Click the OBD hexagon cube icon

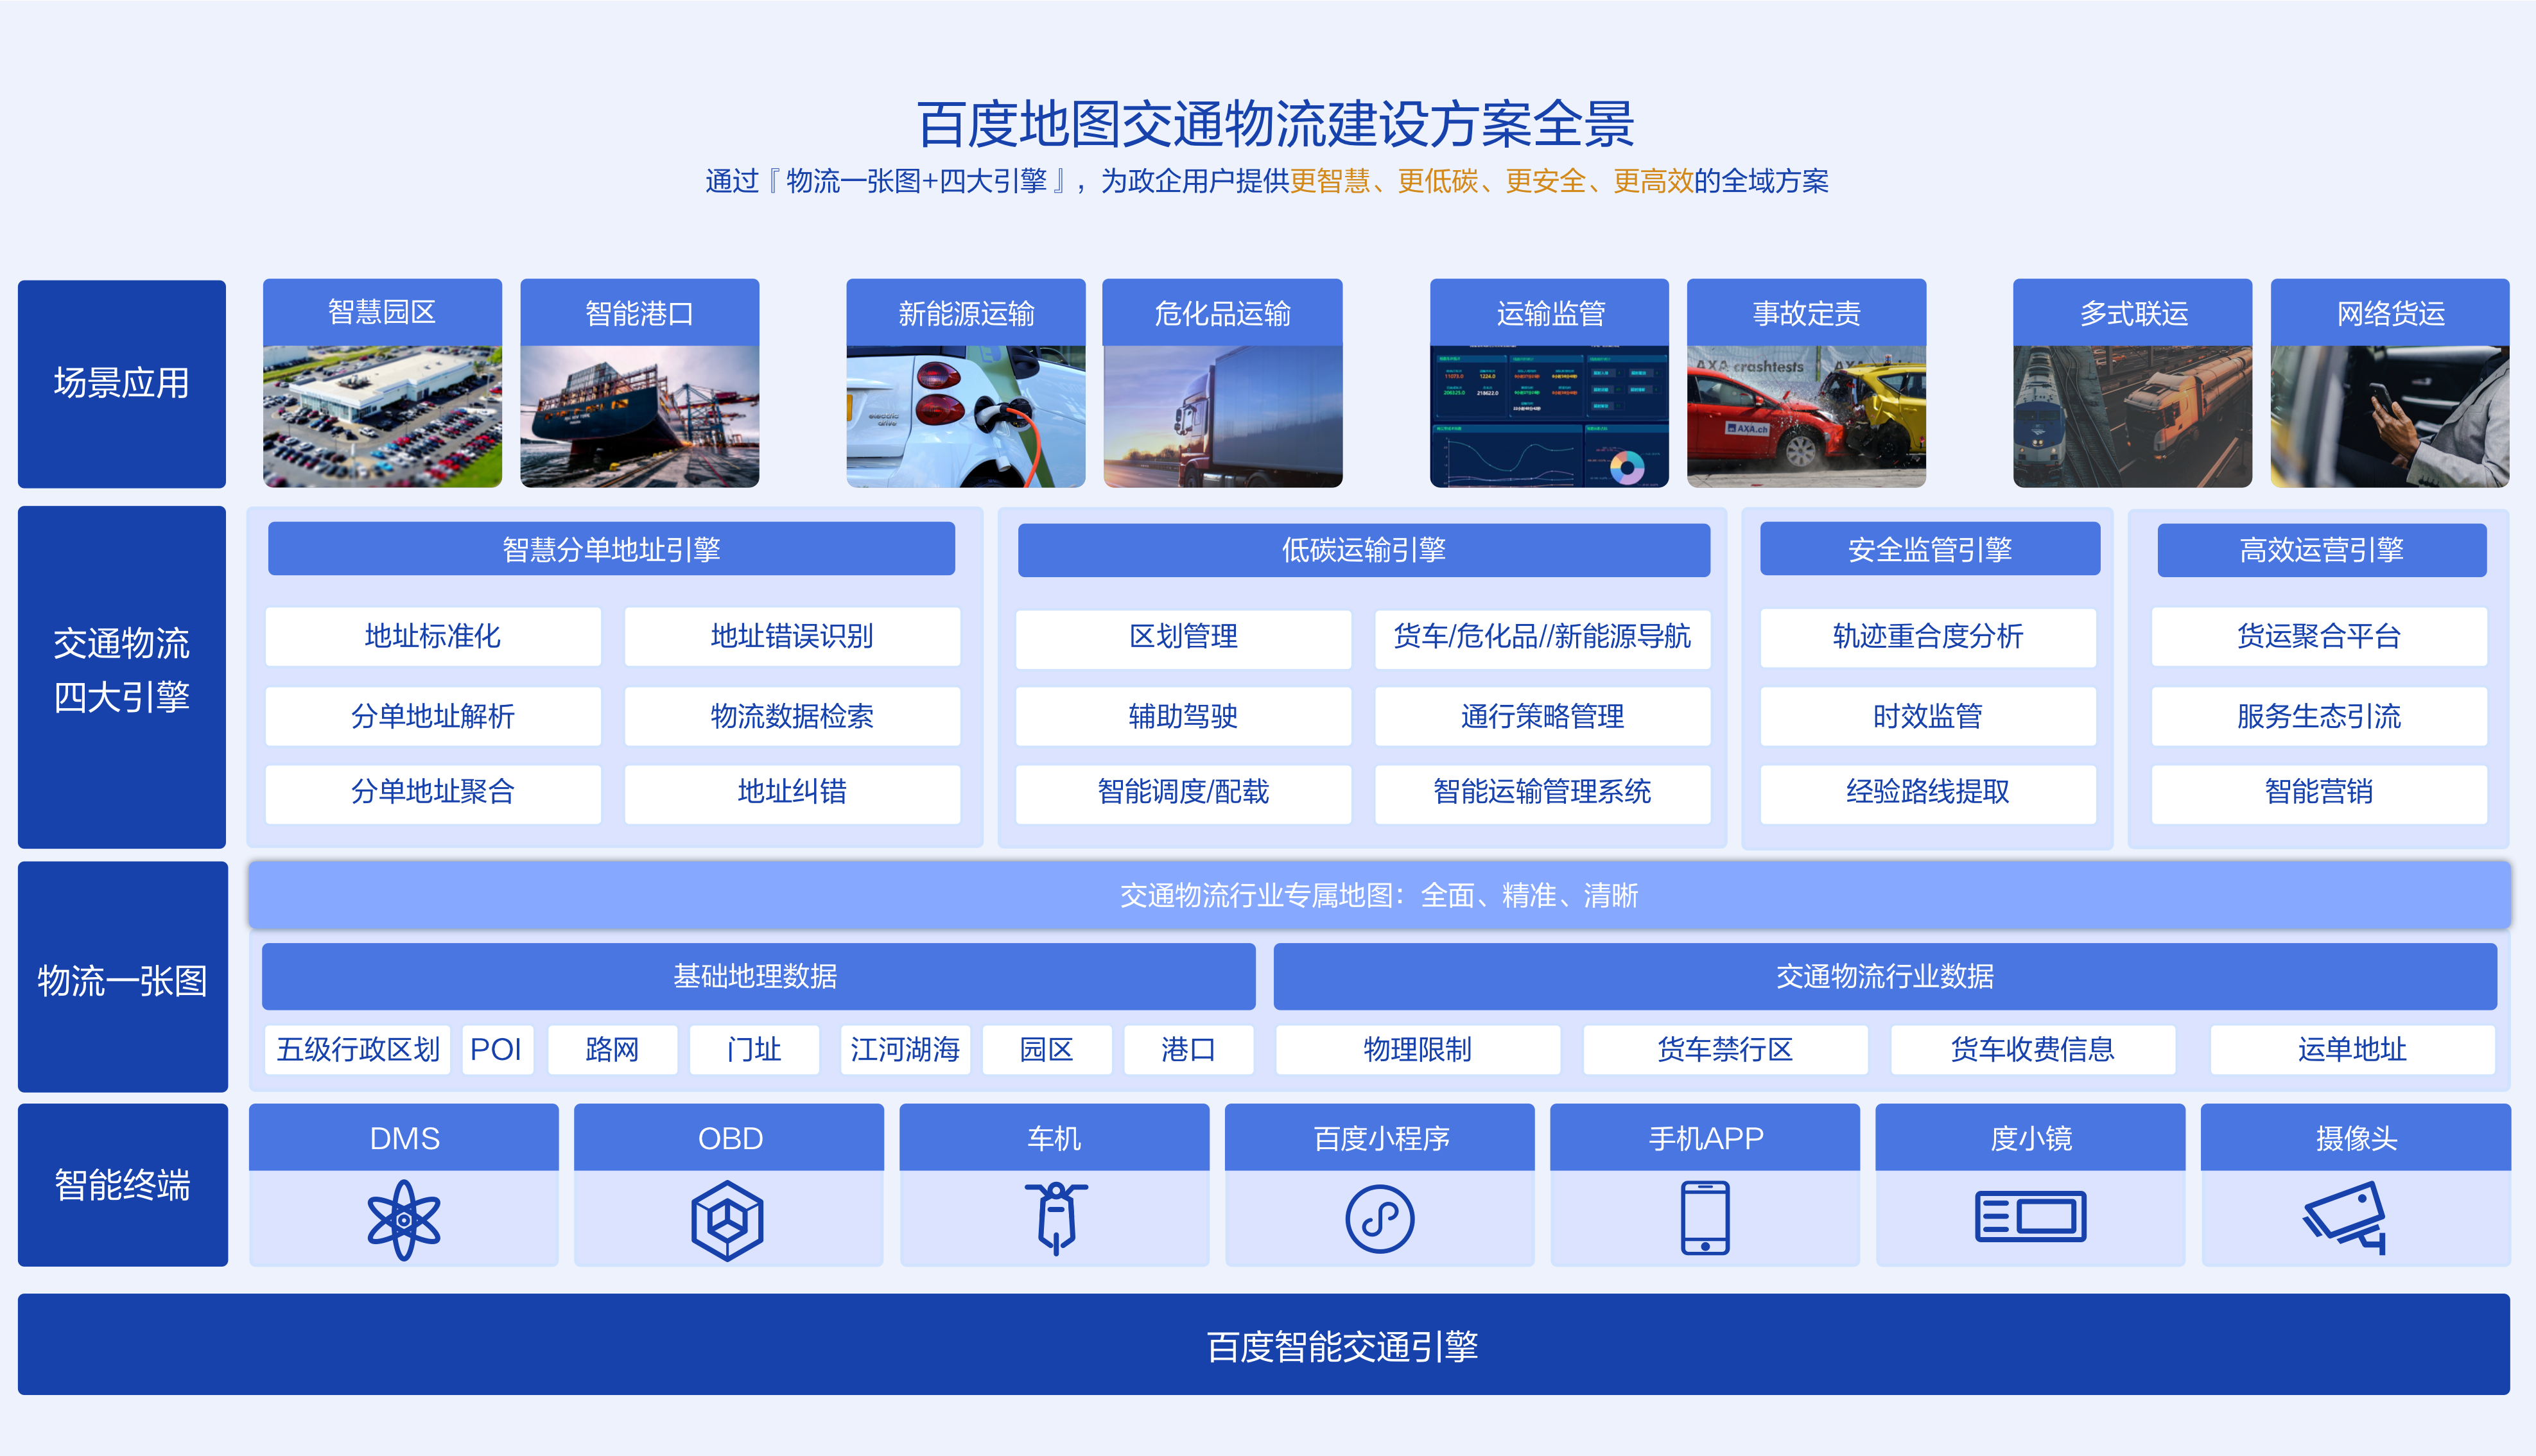[x=728, y=1219]
